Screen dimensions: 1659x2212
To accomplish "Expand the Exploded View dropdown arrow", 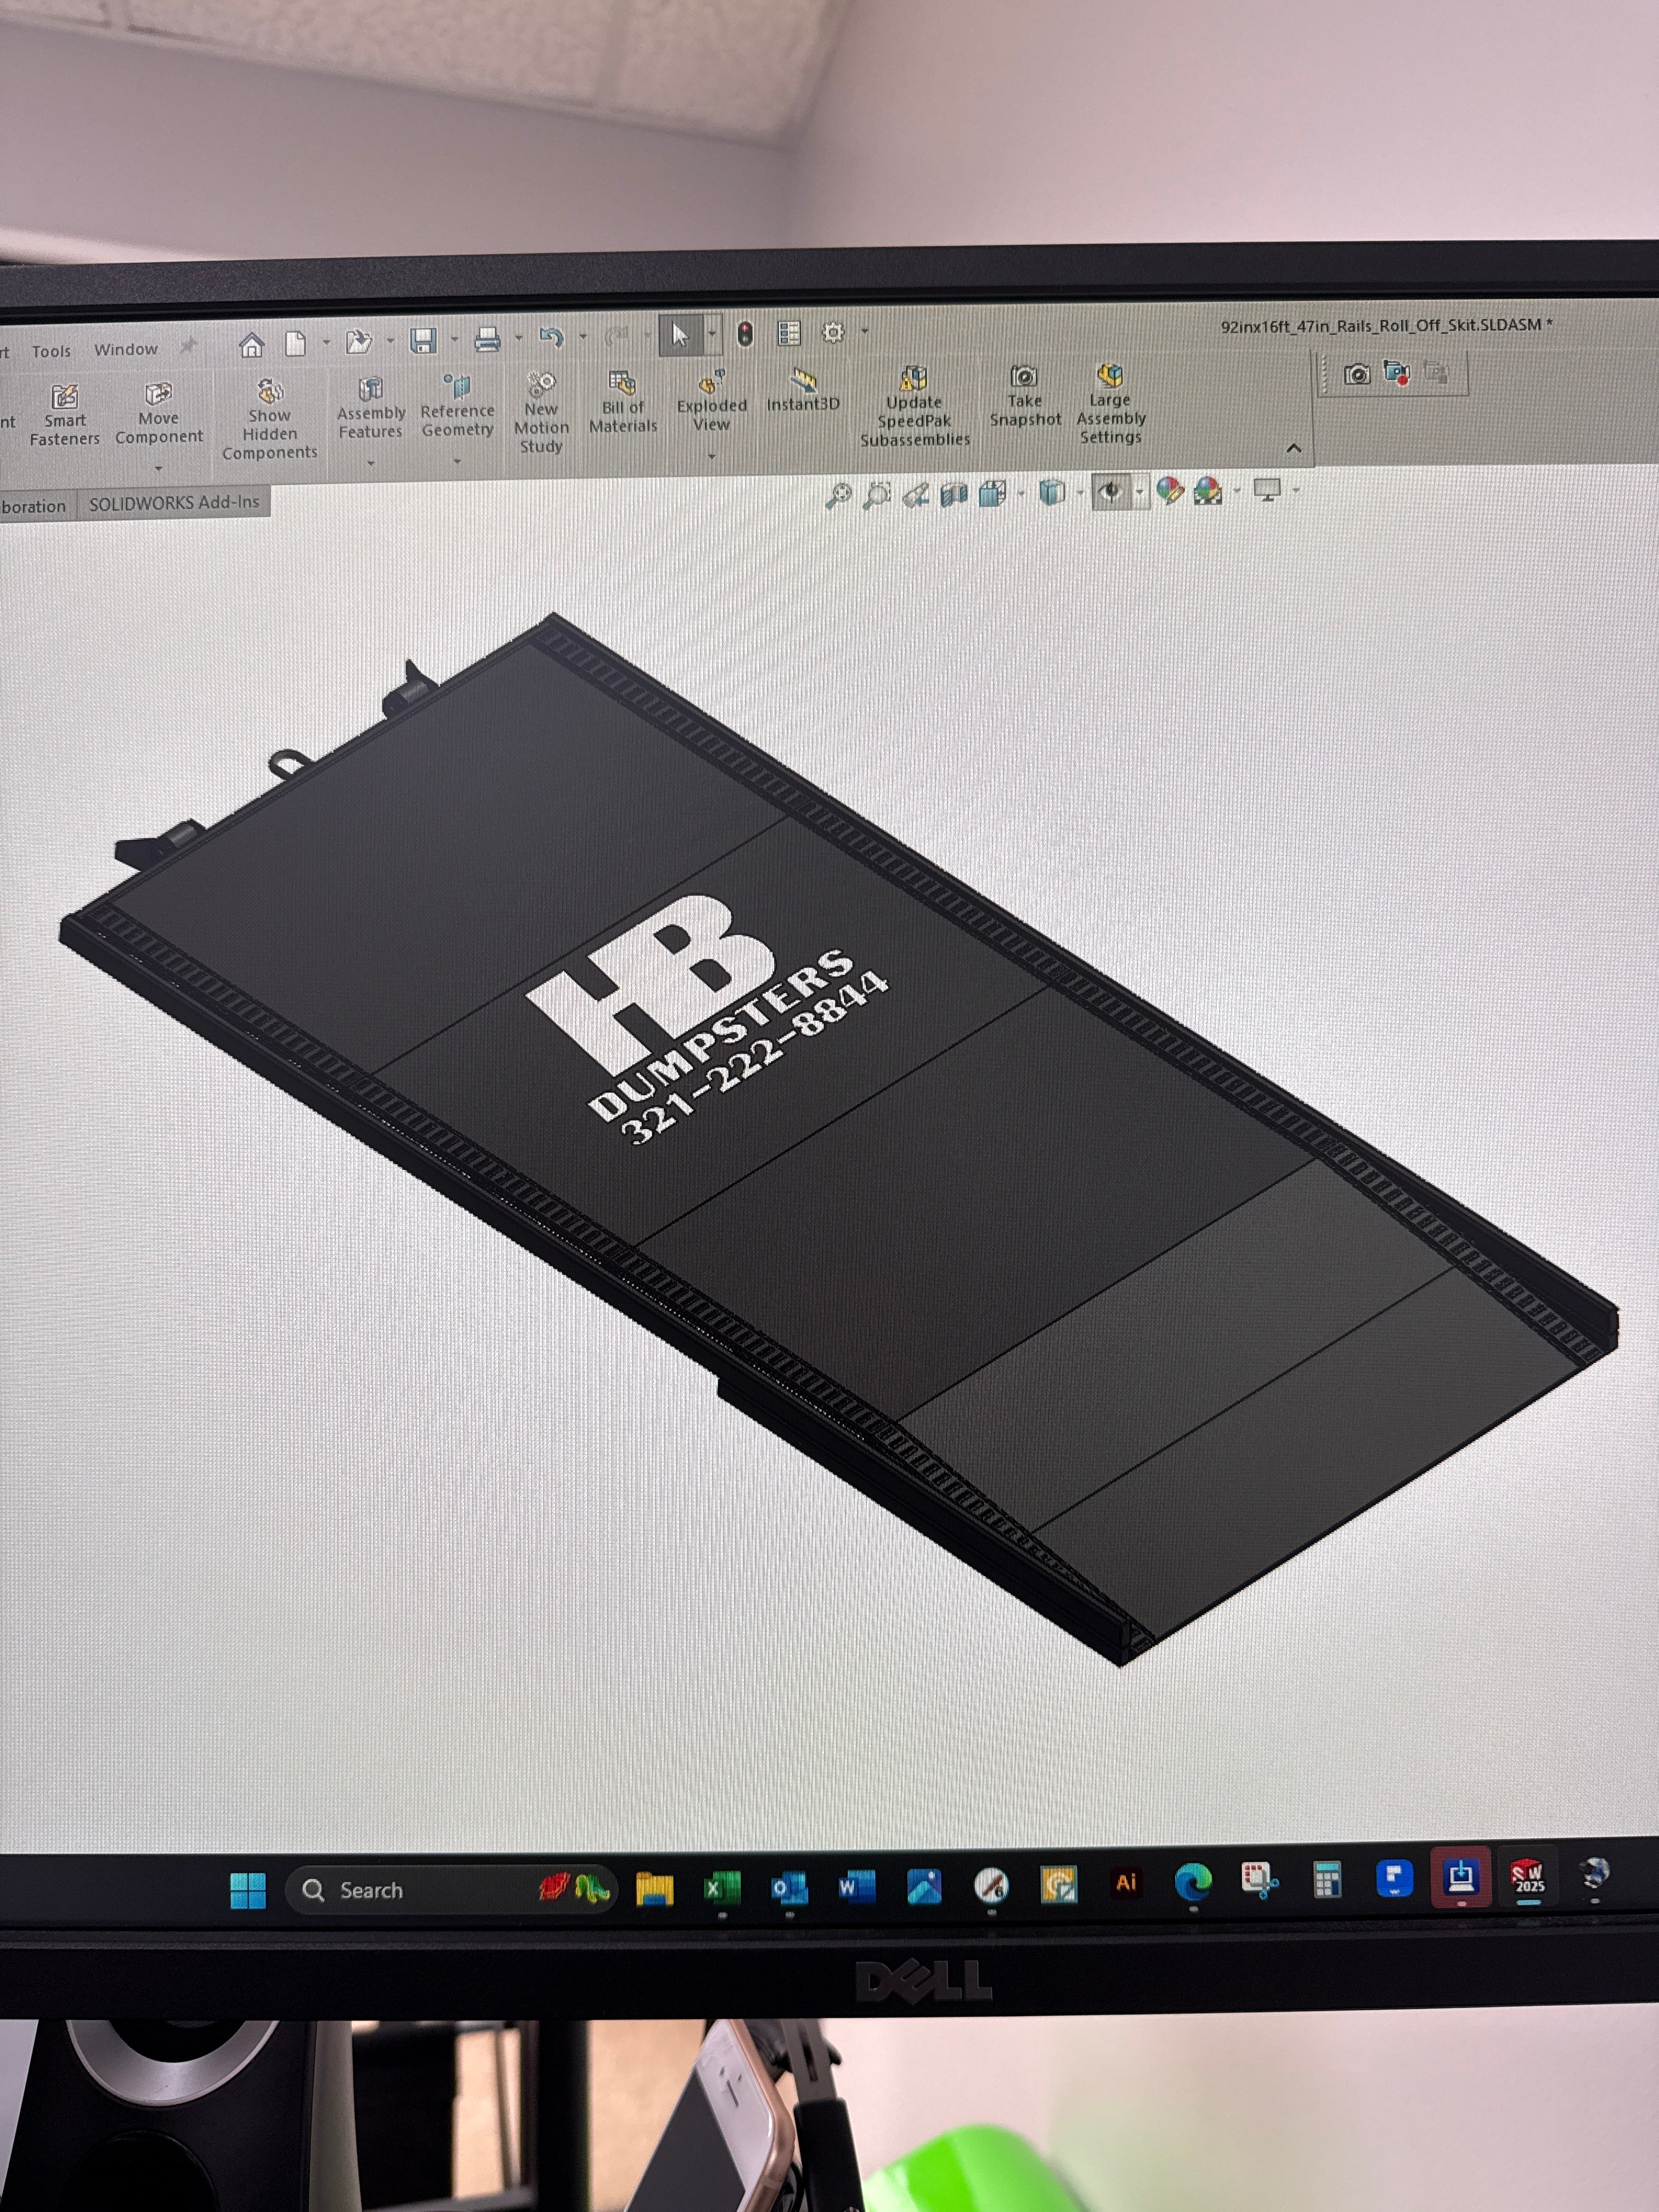I will pos(711,456).
